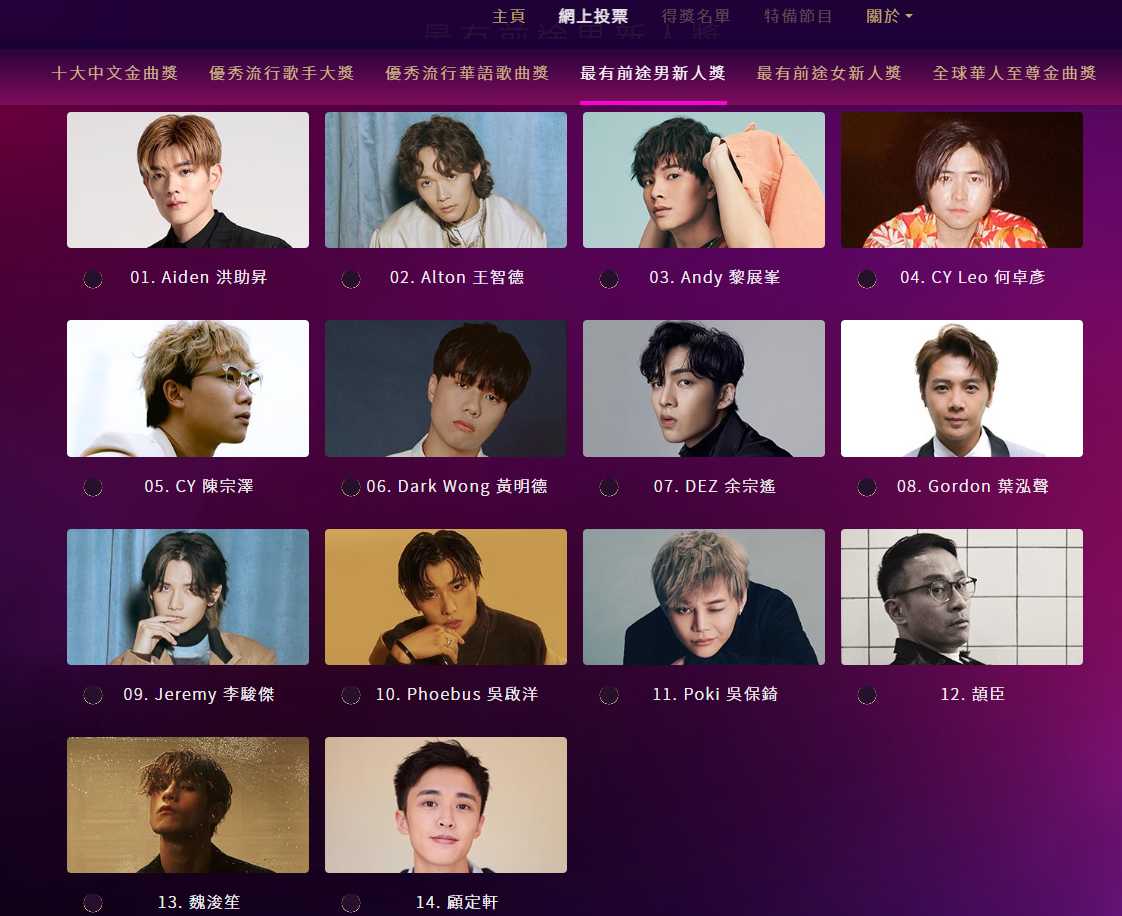Open the 優秀流行歌手大獎 tab
The width and height of the screenshot is (1122, 916).
[281, 73]
